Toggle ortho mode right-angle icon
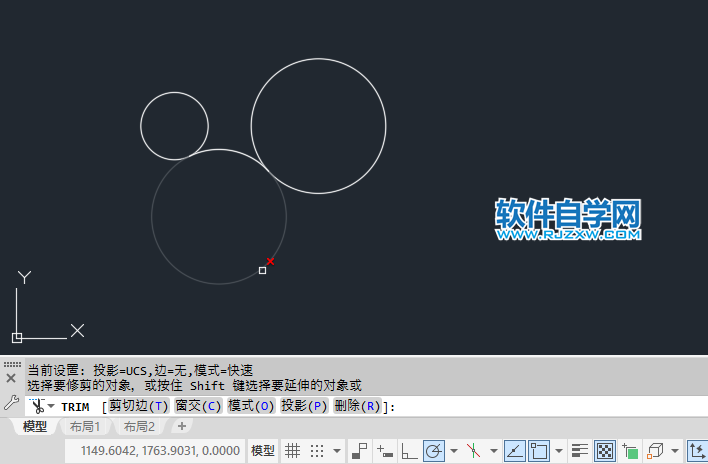The height and width of the screenshot is (464, 708). coord(409,450)
